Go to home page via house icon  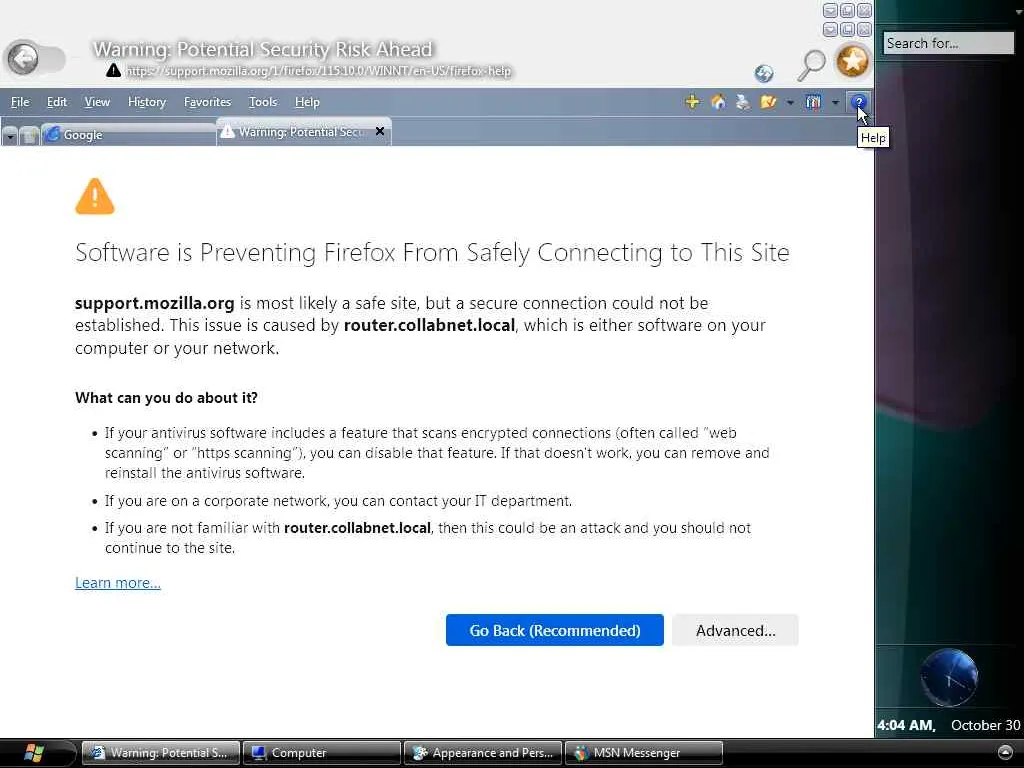coord(718,102)
